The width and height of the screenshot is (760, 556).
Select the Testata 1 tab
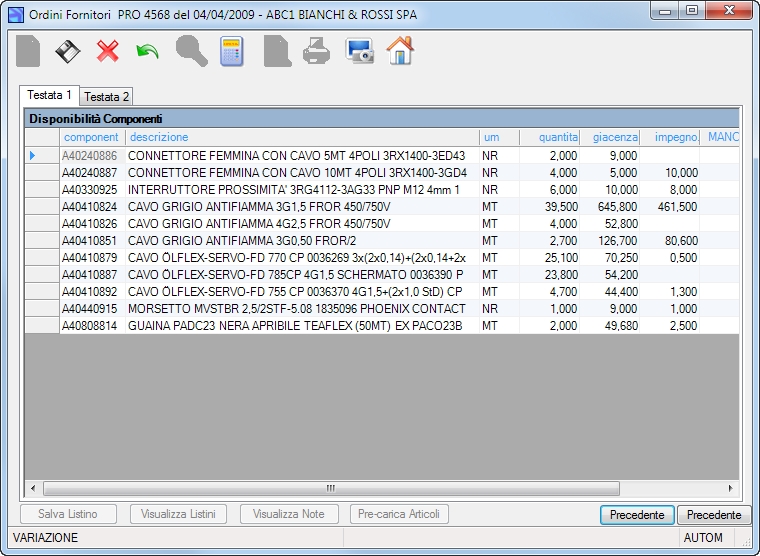coord(49,95)
